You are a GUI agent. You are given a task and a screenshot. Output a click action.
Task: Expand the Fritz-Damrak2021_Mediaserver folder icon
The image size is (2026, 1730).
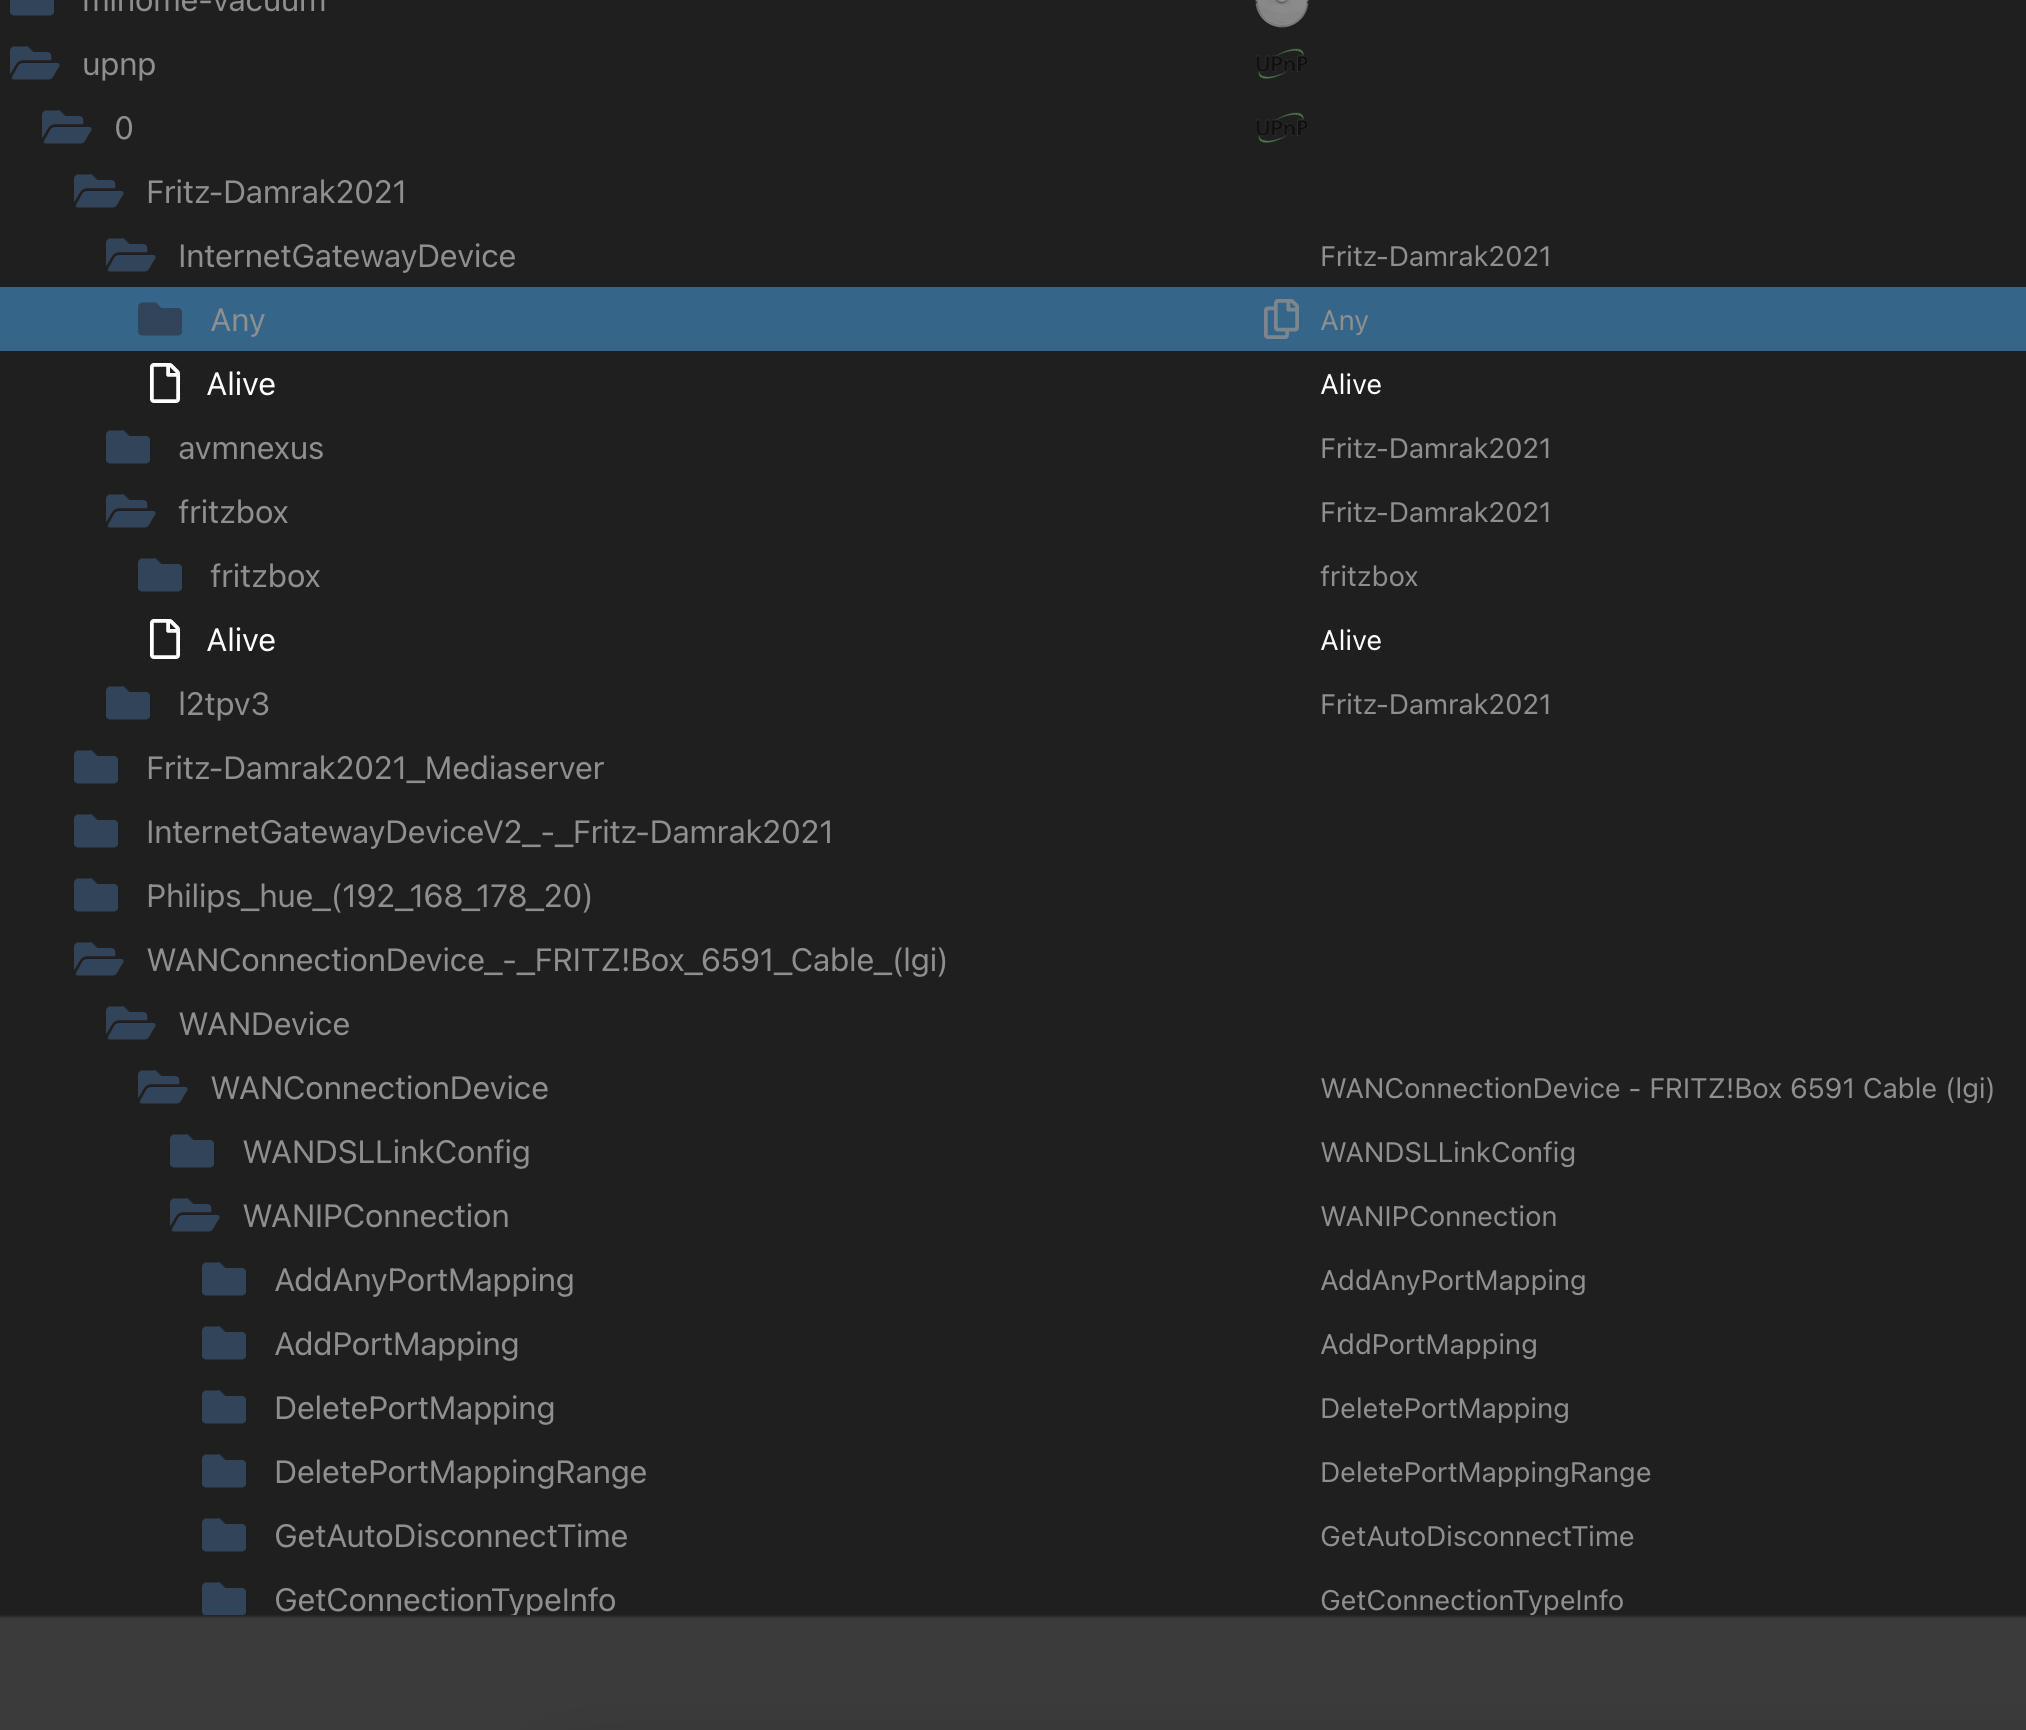96,768
